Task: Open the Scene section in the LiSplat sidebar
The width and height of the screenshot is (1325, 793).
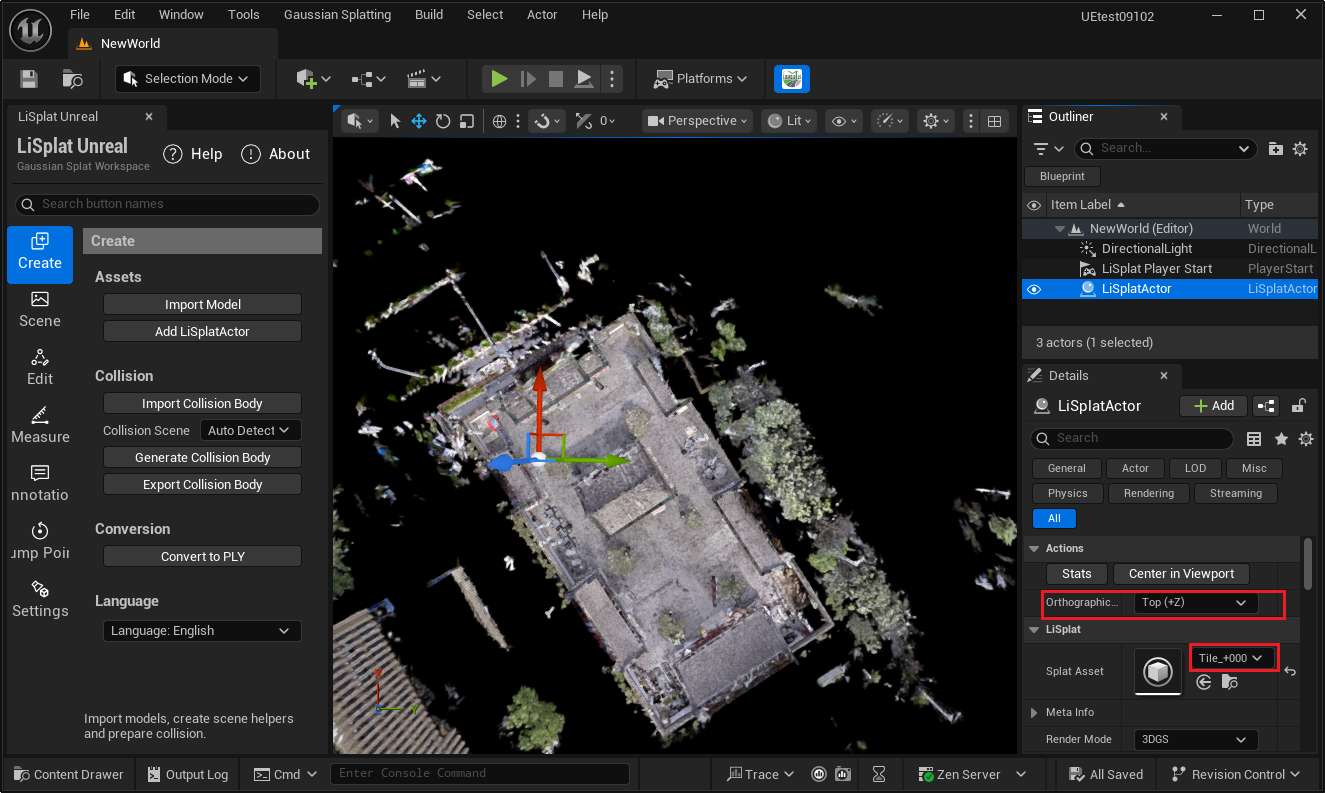Action: tap(40, 310)
